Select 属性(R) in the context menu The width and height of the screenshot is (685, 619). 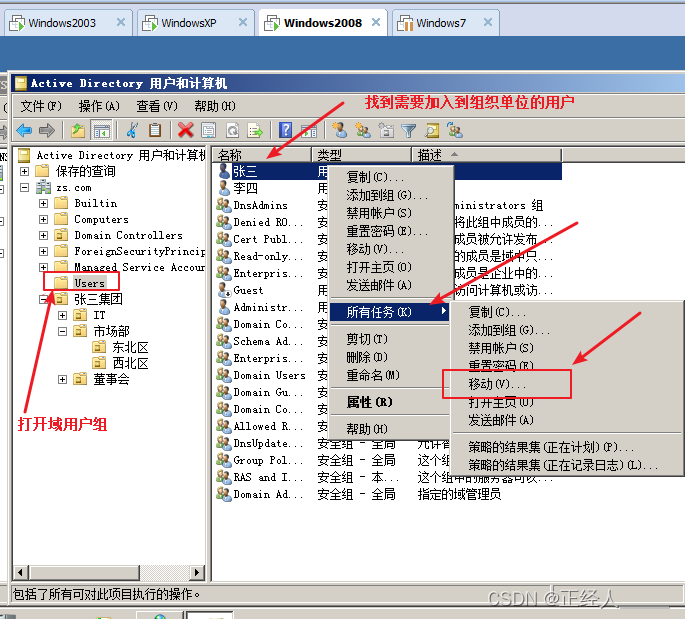click(x=389, y=402)
